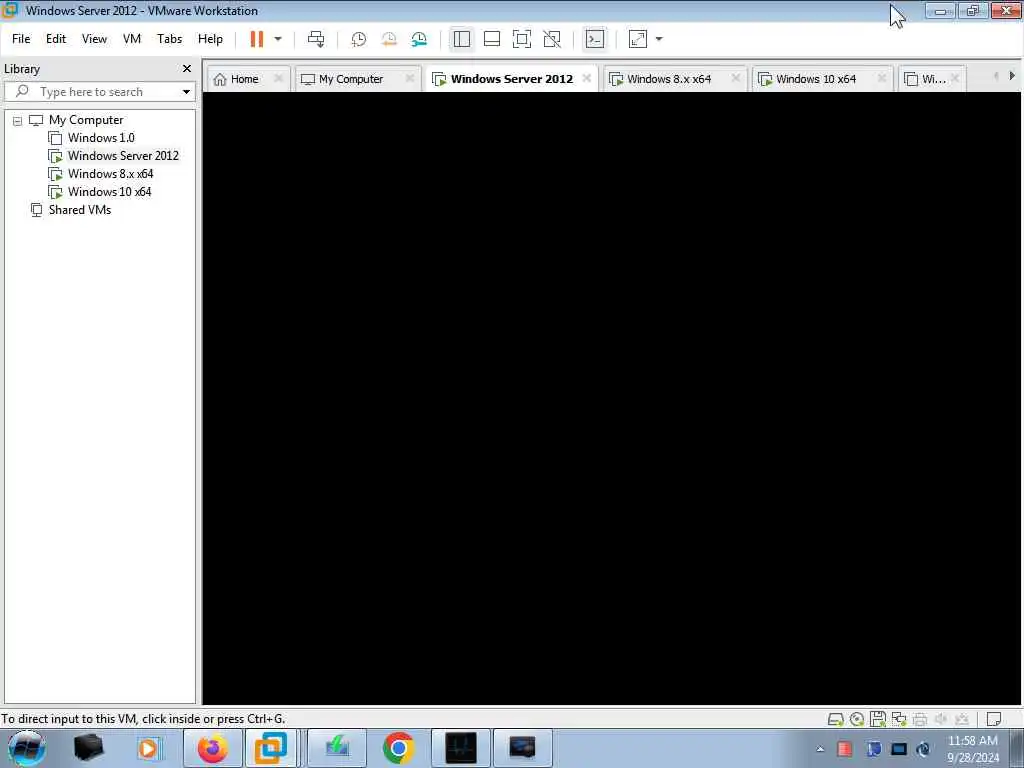Open the message log note icon
Screen dimensions: 1024x768
point(993,720)
